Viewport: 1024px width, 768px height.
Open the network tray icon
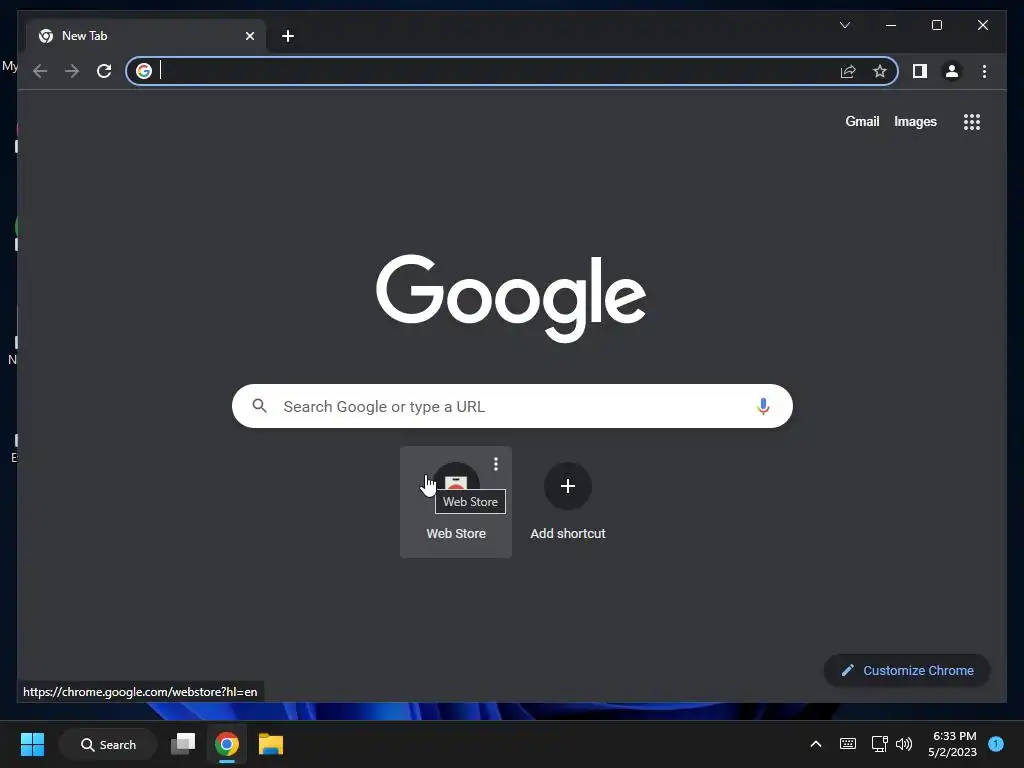coord(879,744)
